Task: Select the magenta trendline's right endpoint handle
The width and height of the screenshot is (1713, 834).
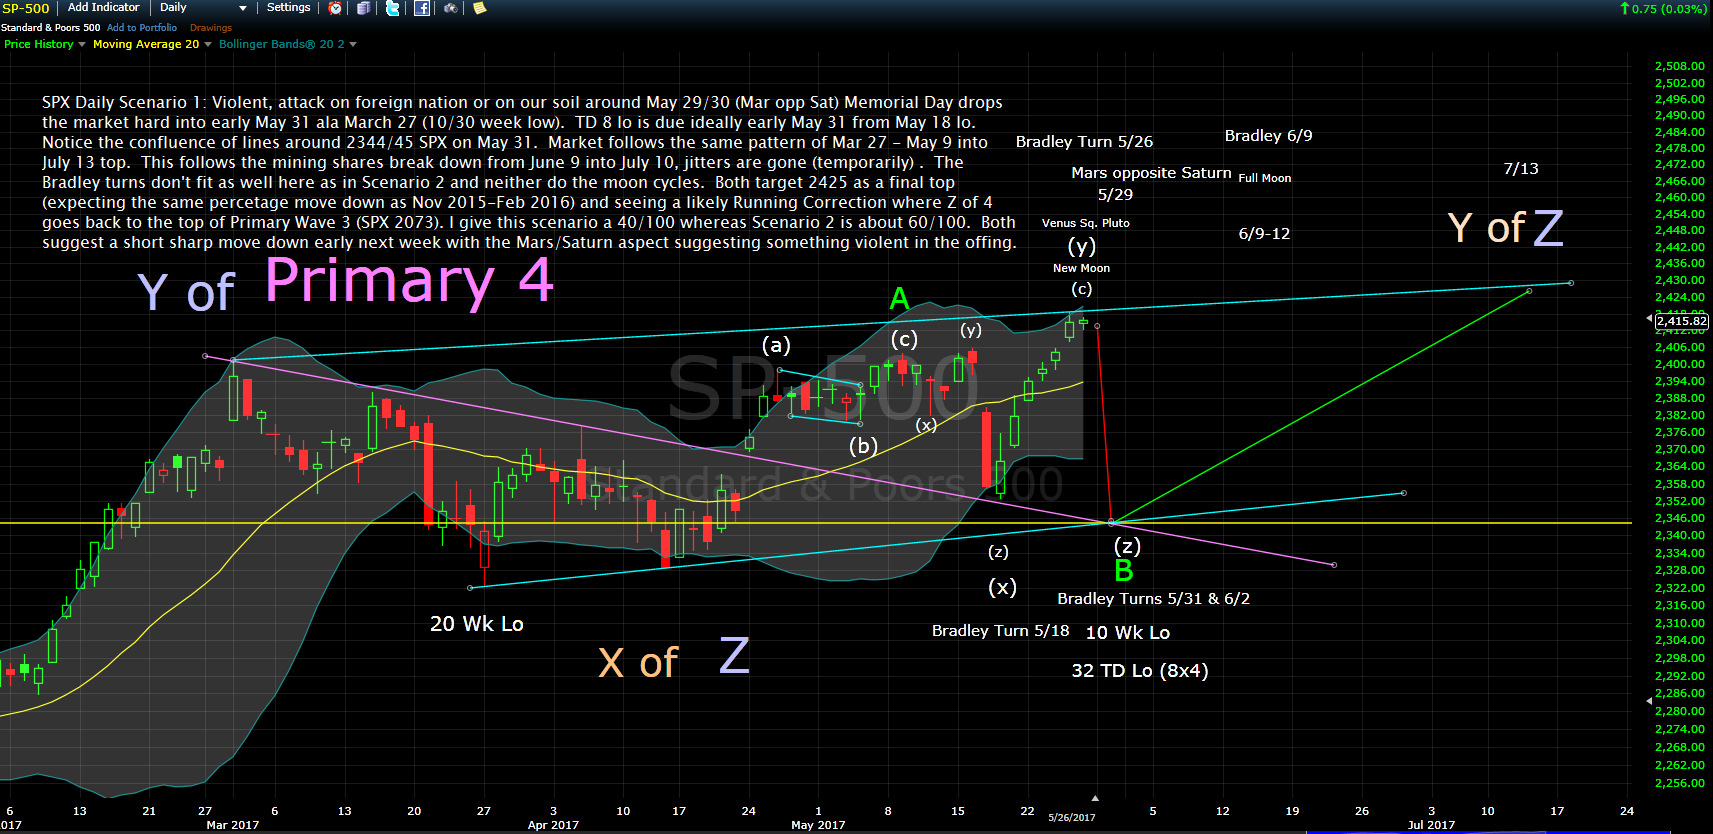Action: coord(1334,565)
